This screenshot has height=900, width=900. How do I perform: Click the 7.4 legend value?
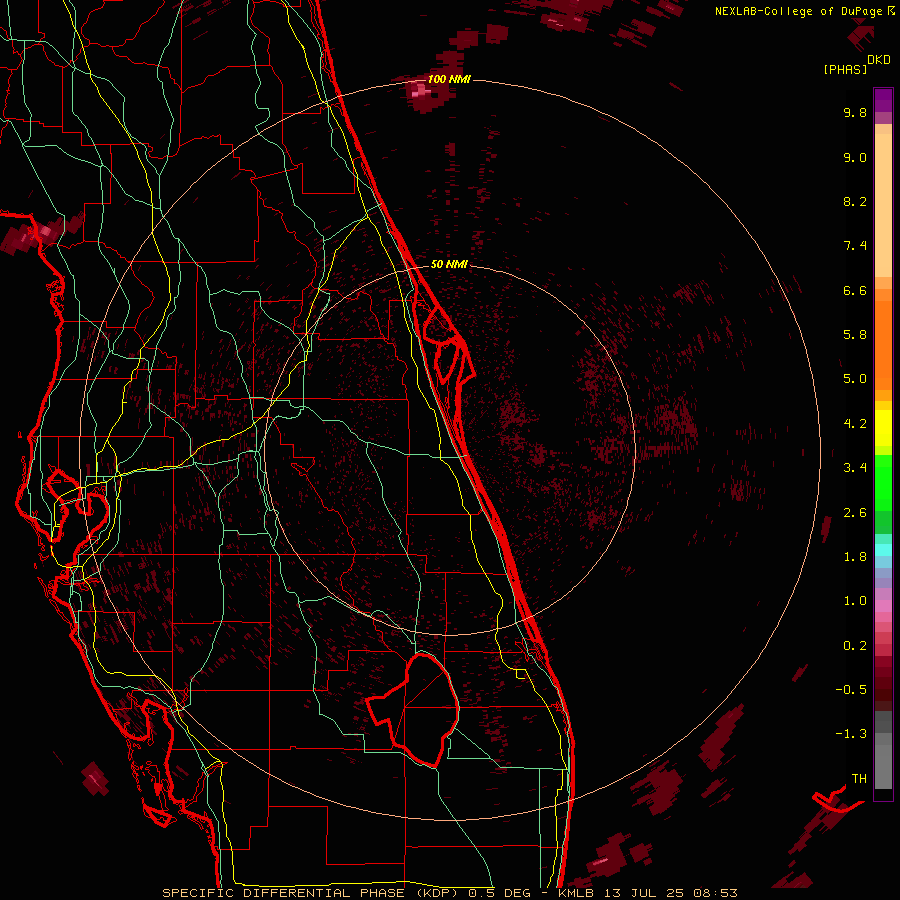click(855, 246)
